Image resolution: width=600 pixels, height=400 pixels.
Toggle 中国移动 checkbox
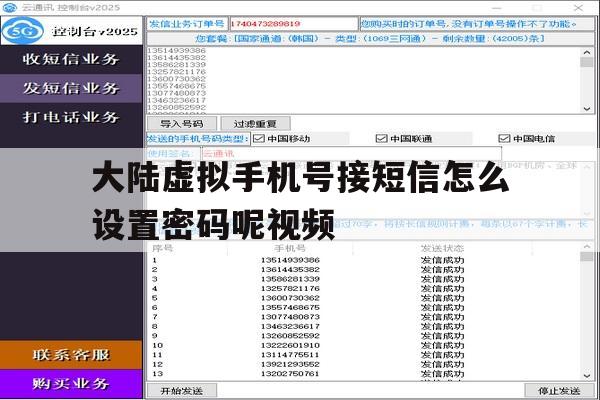259,139
